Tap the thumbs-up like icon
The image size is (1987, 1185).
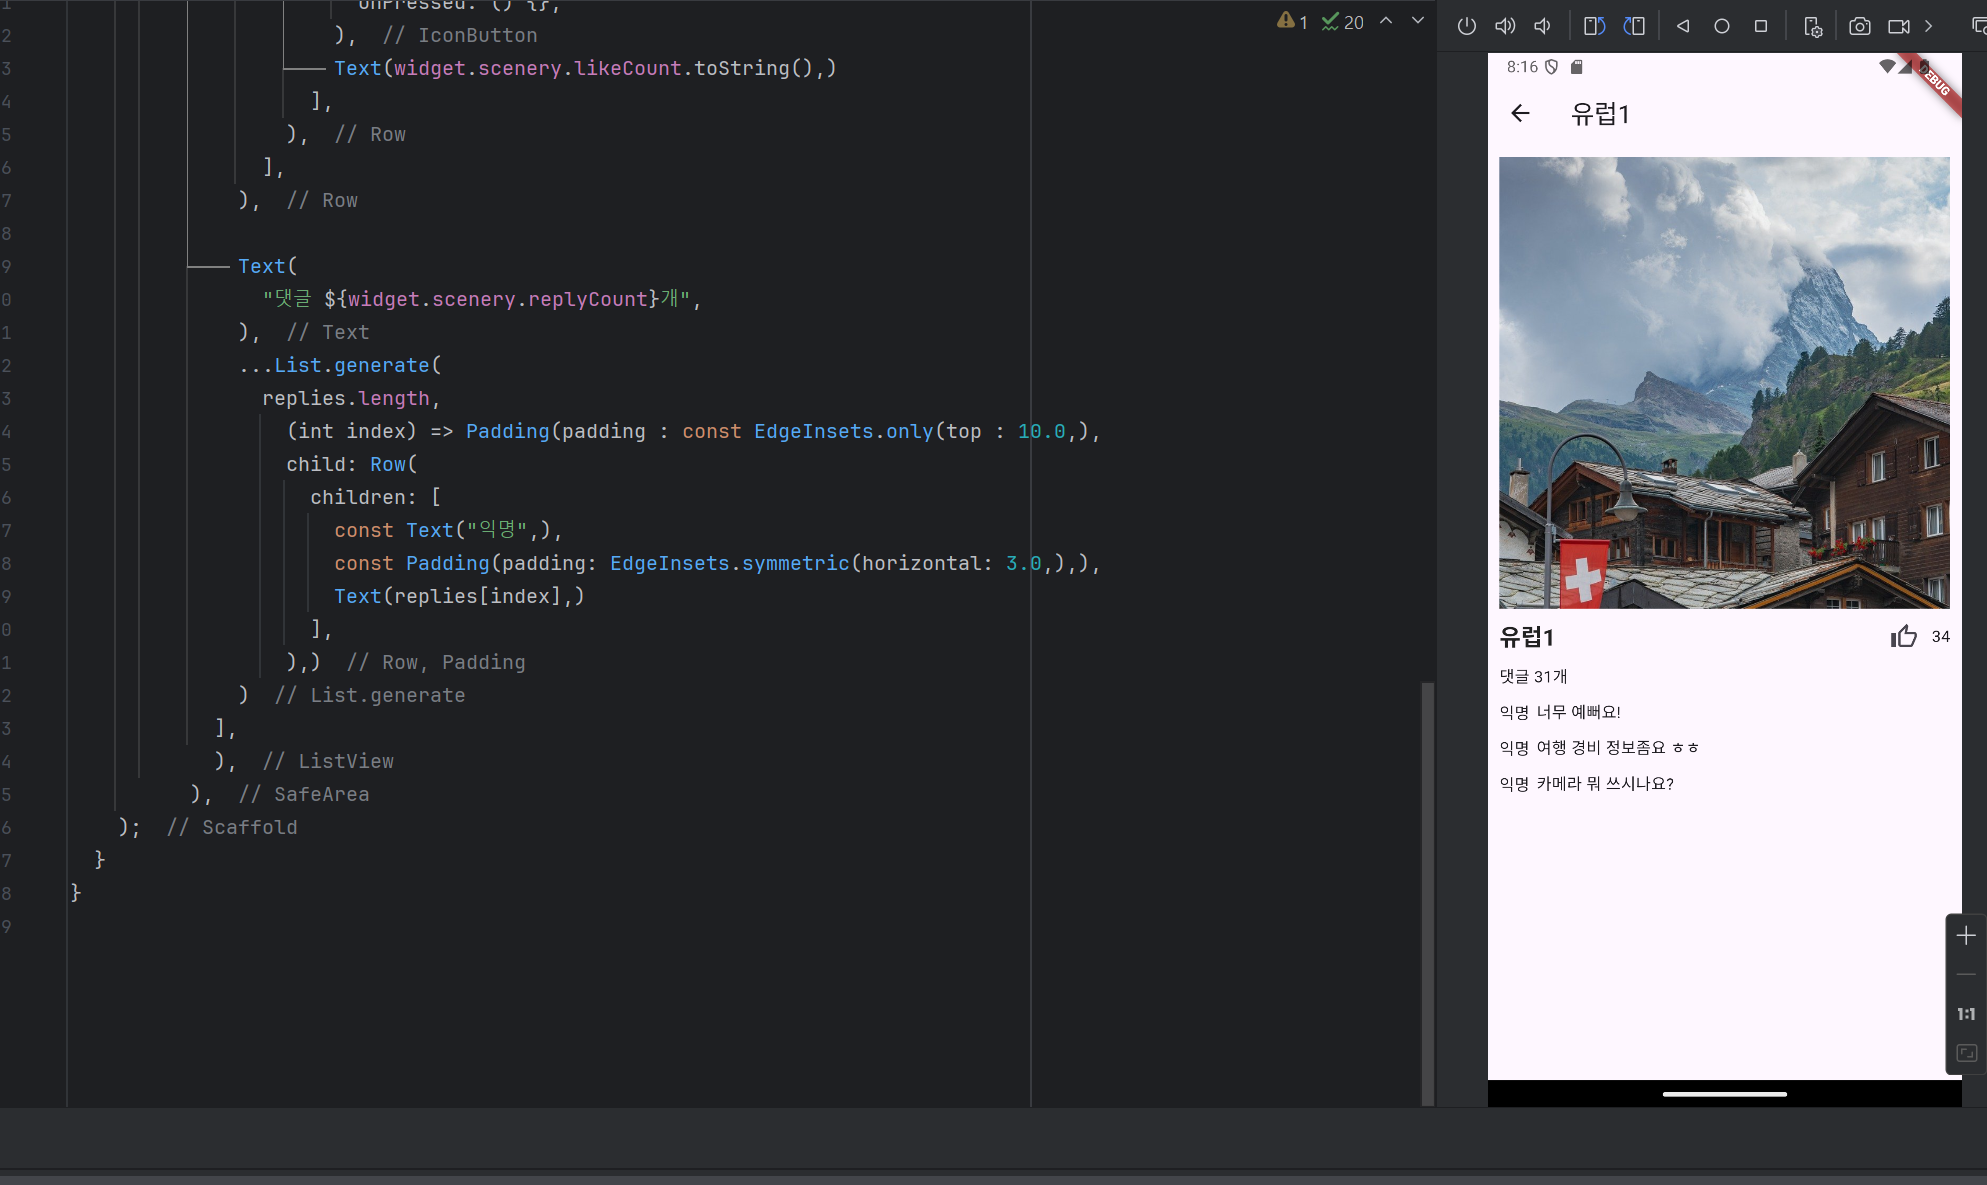1904,636
